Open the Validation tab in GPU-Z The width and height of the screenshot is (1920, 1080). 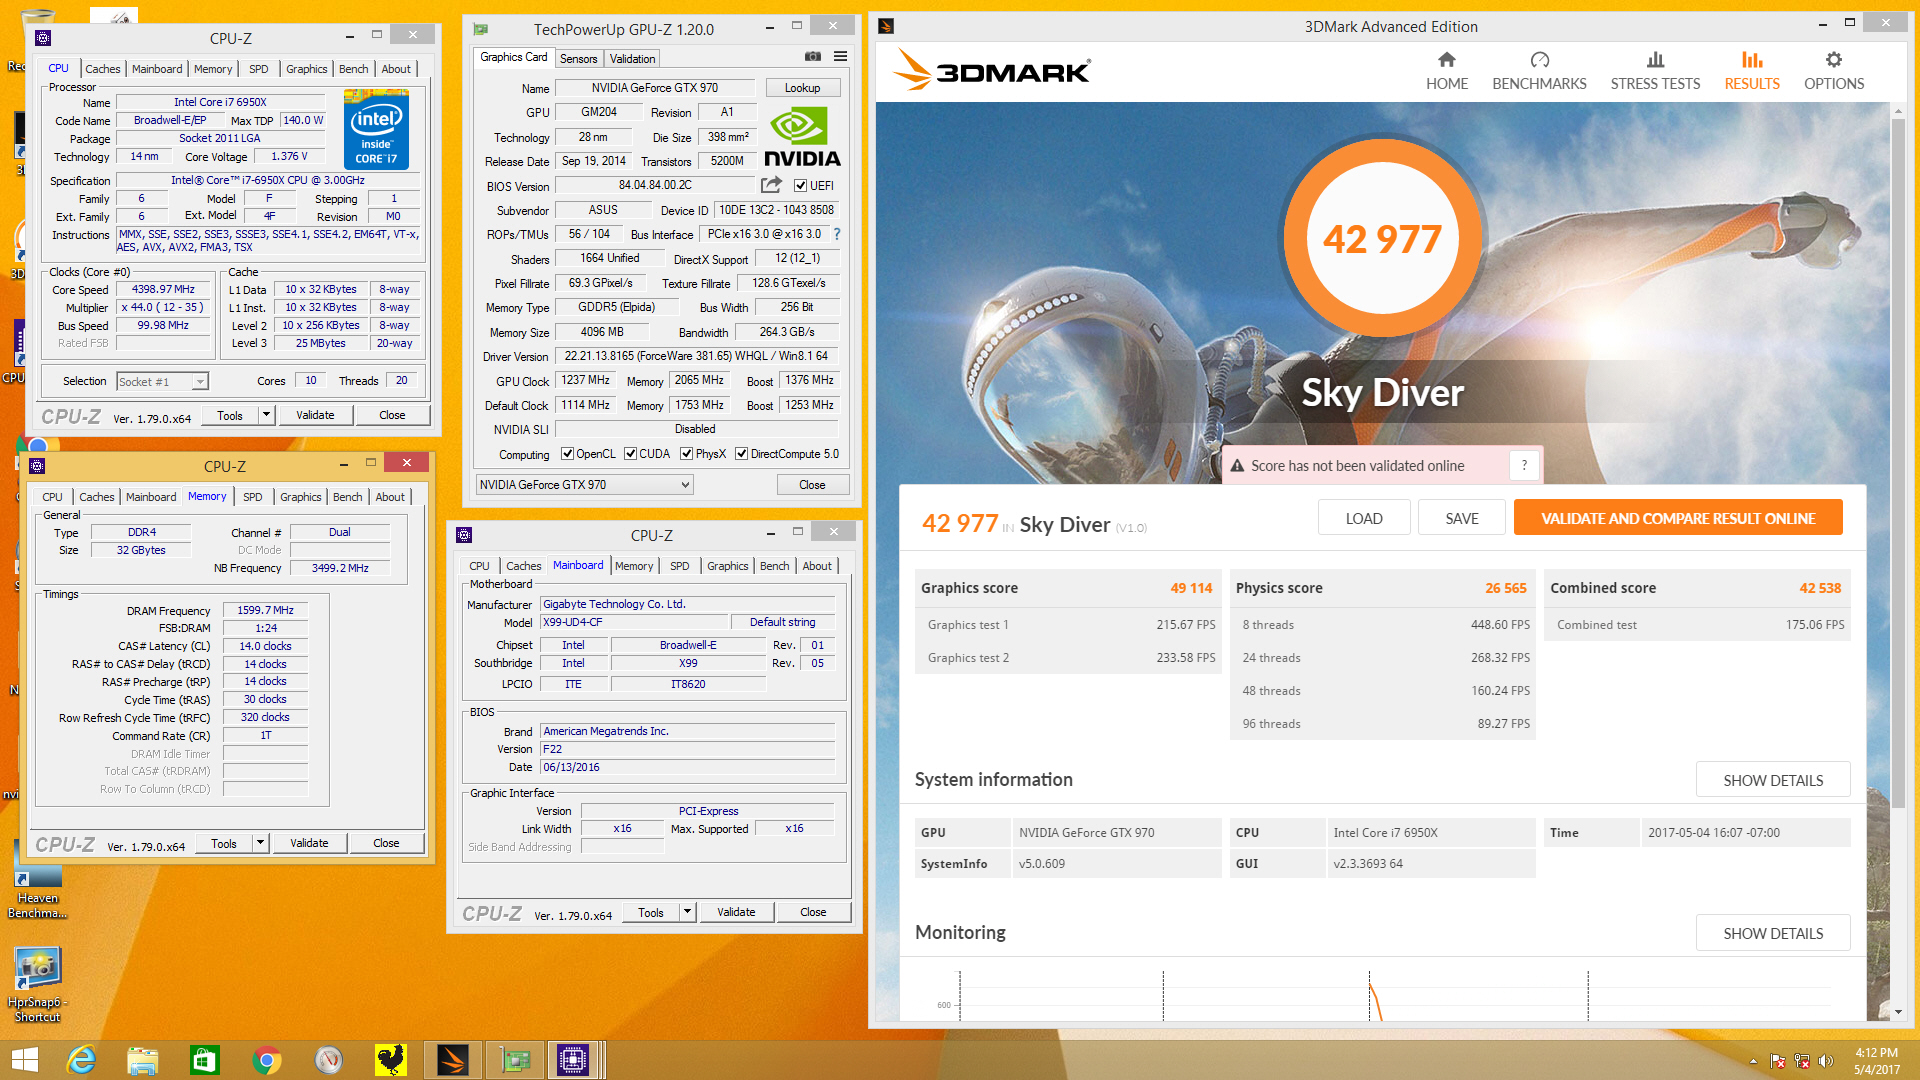pyautogui.click(x=632, y=59)
